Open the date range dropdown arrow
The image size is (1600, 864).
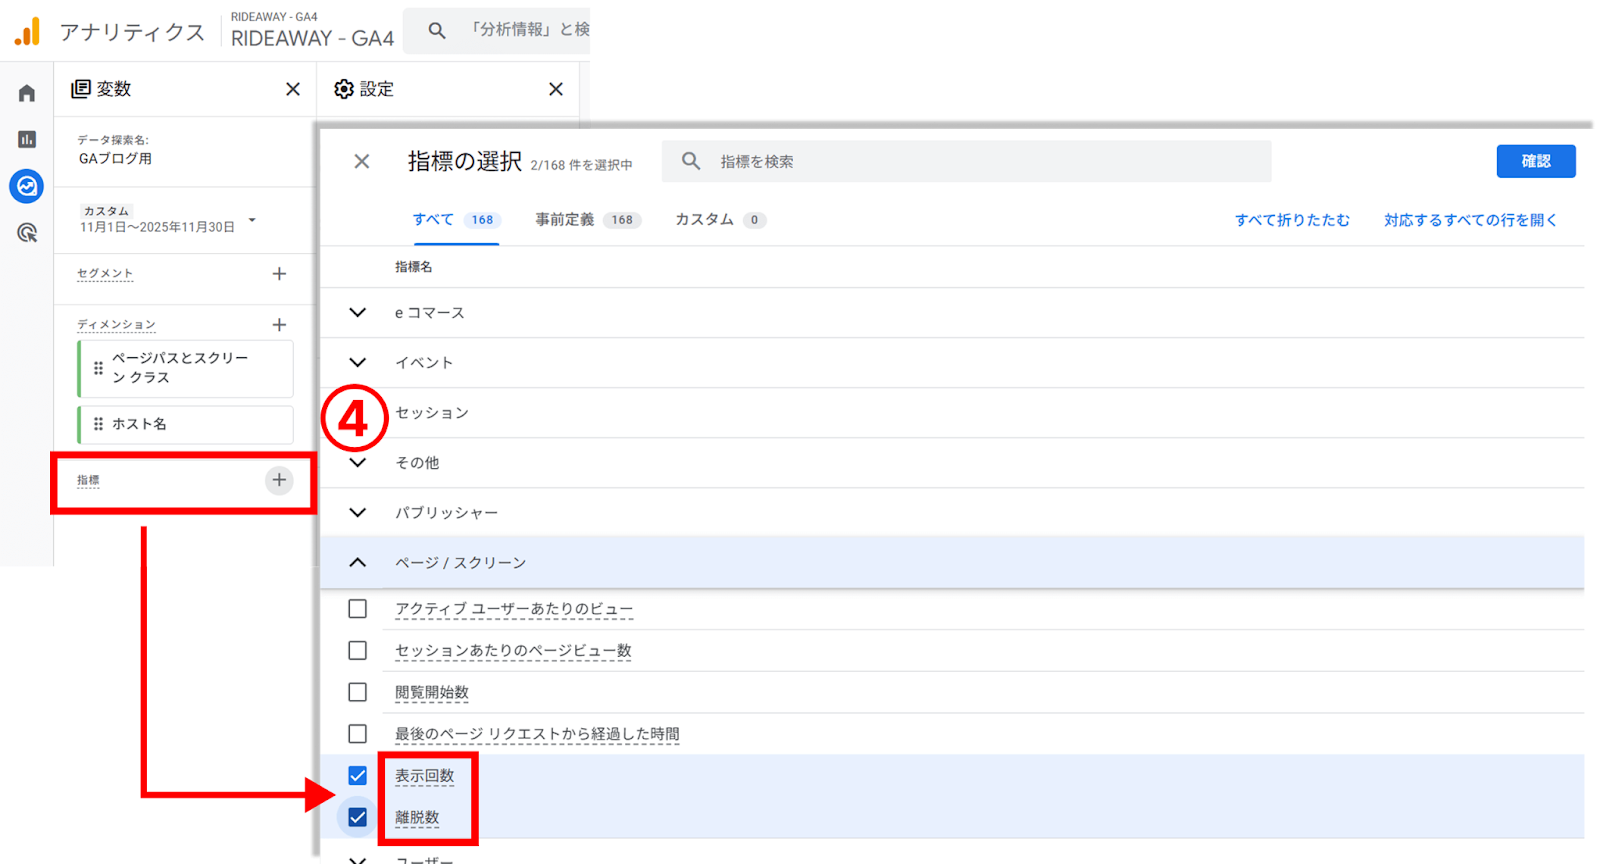coord(252,220)
